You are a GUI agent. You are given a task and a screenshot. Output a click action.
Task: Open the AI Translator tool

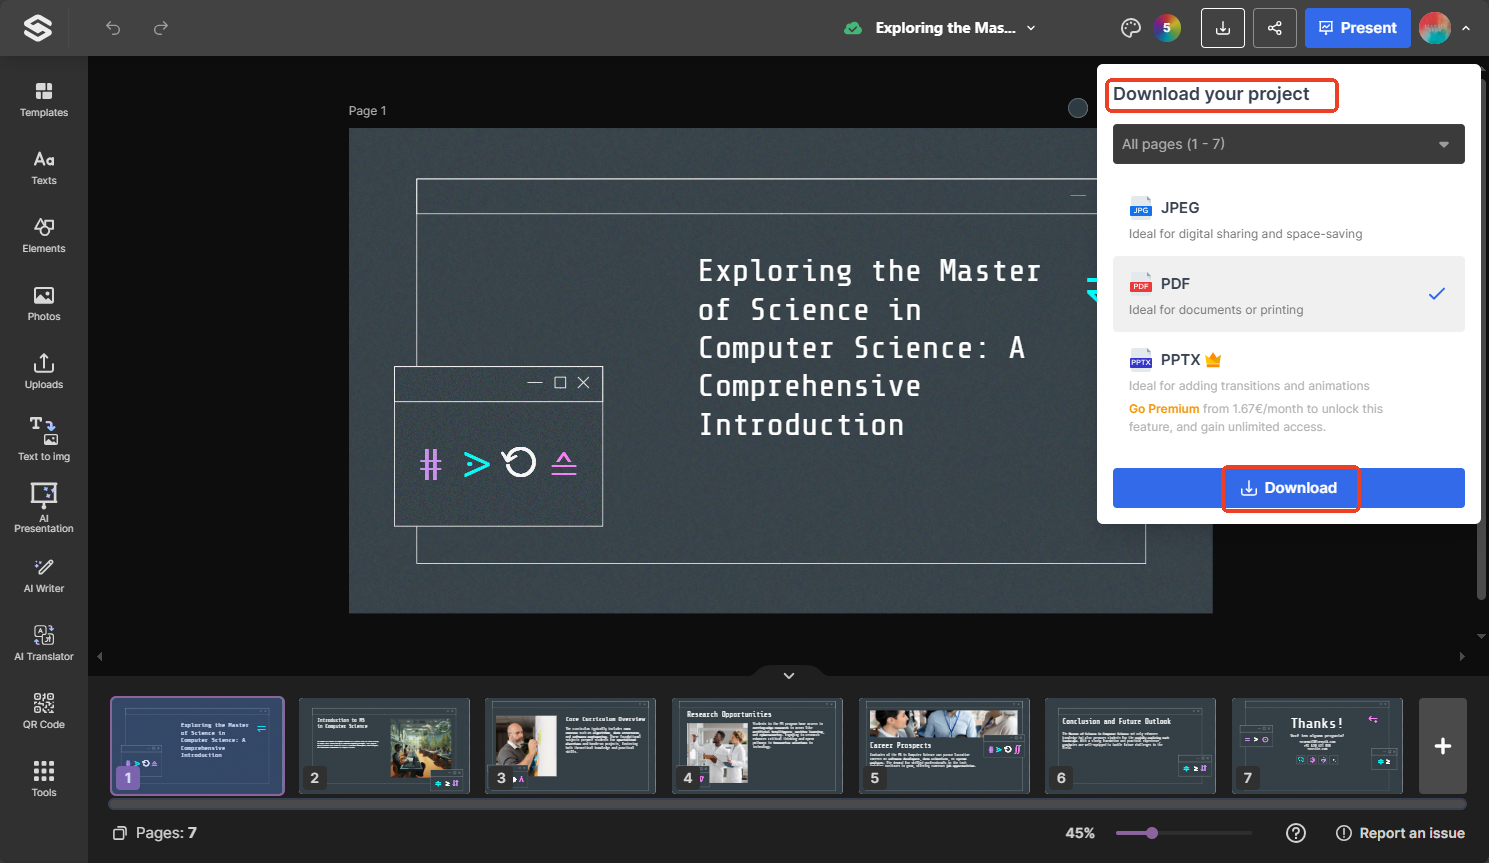pos(44,644)
